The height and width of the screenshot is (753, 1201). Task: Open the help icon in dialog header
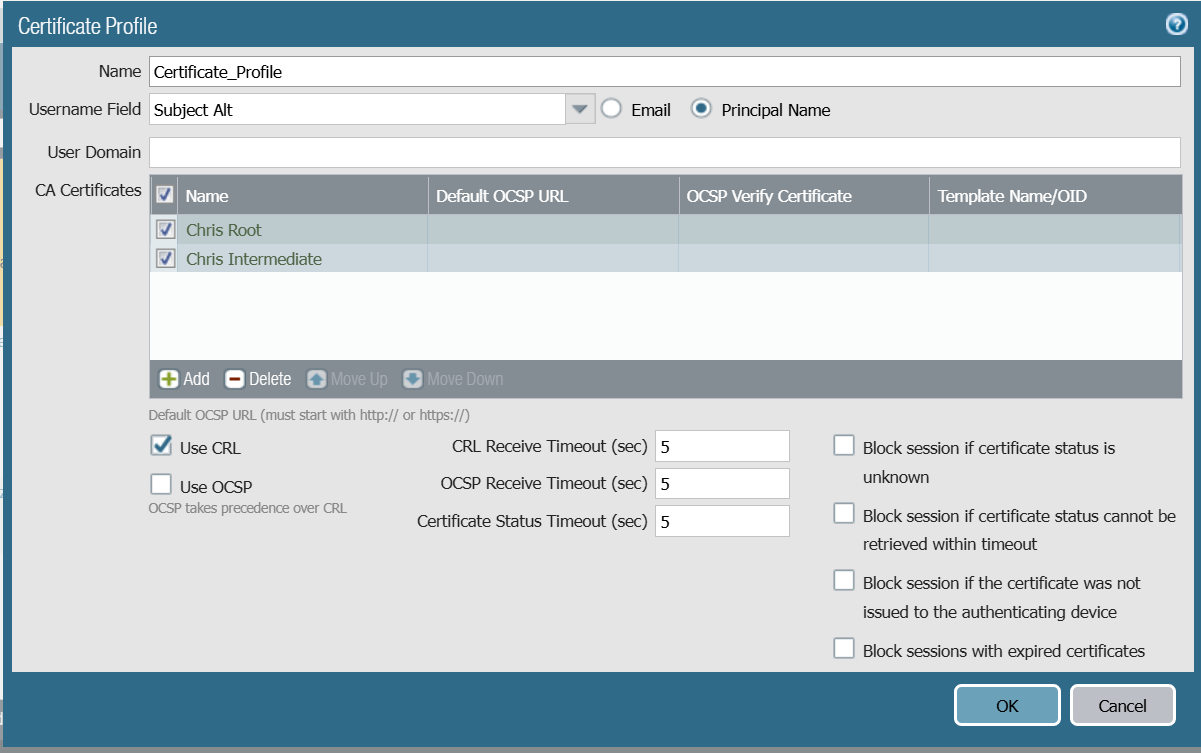[x=1177, y=25]
